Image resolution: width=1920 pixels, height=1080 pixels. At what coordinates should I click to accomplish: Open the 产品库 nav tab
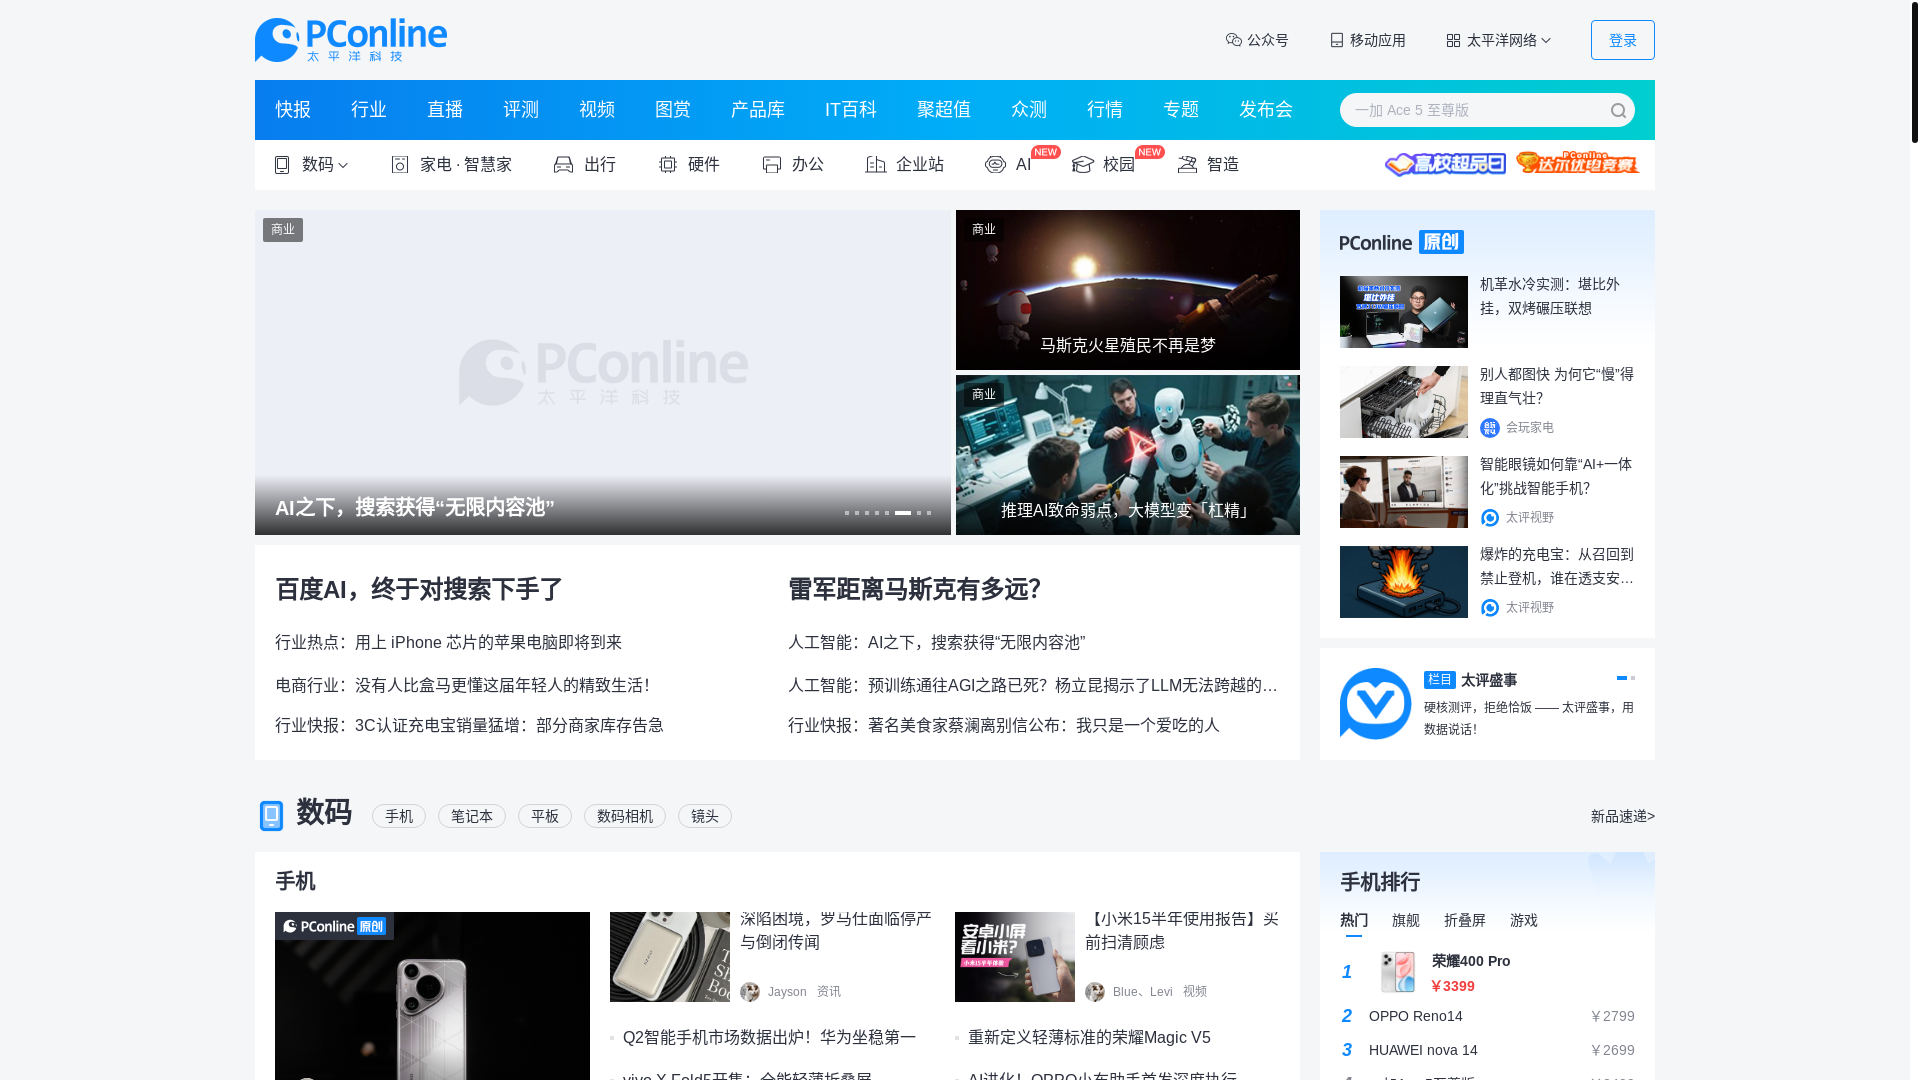coord(758,110)
